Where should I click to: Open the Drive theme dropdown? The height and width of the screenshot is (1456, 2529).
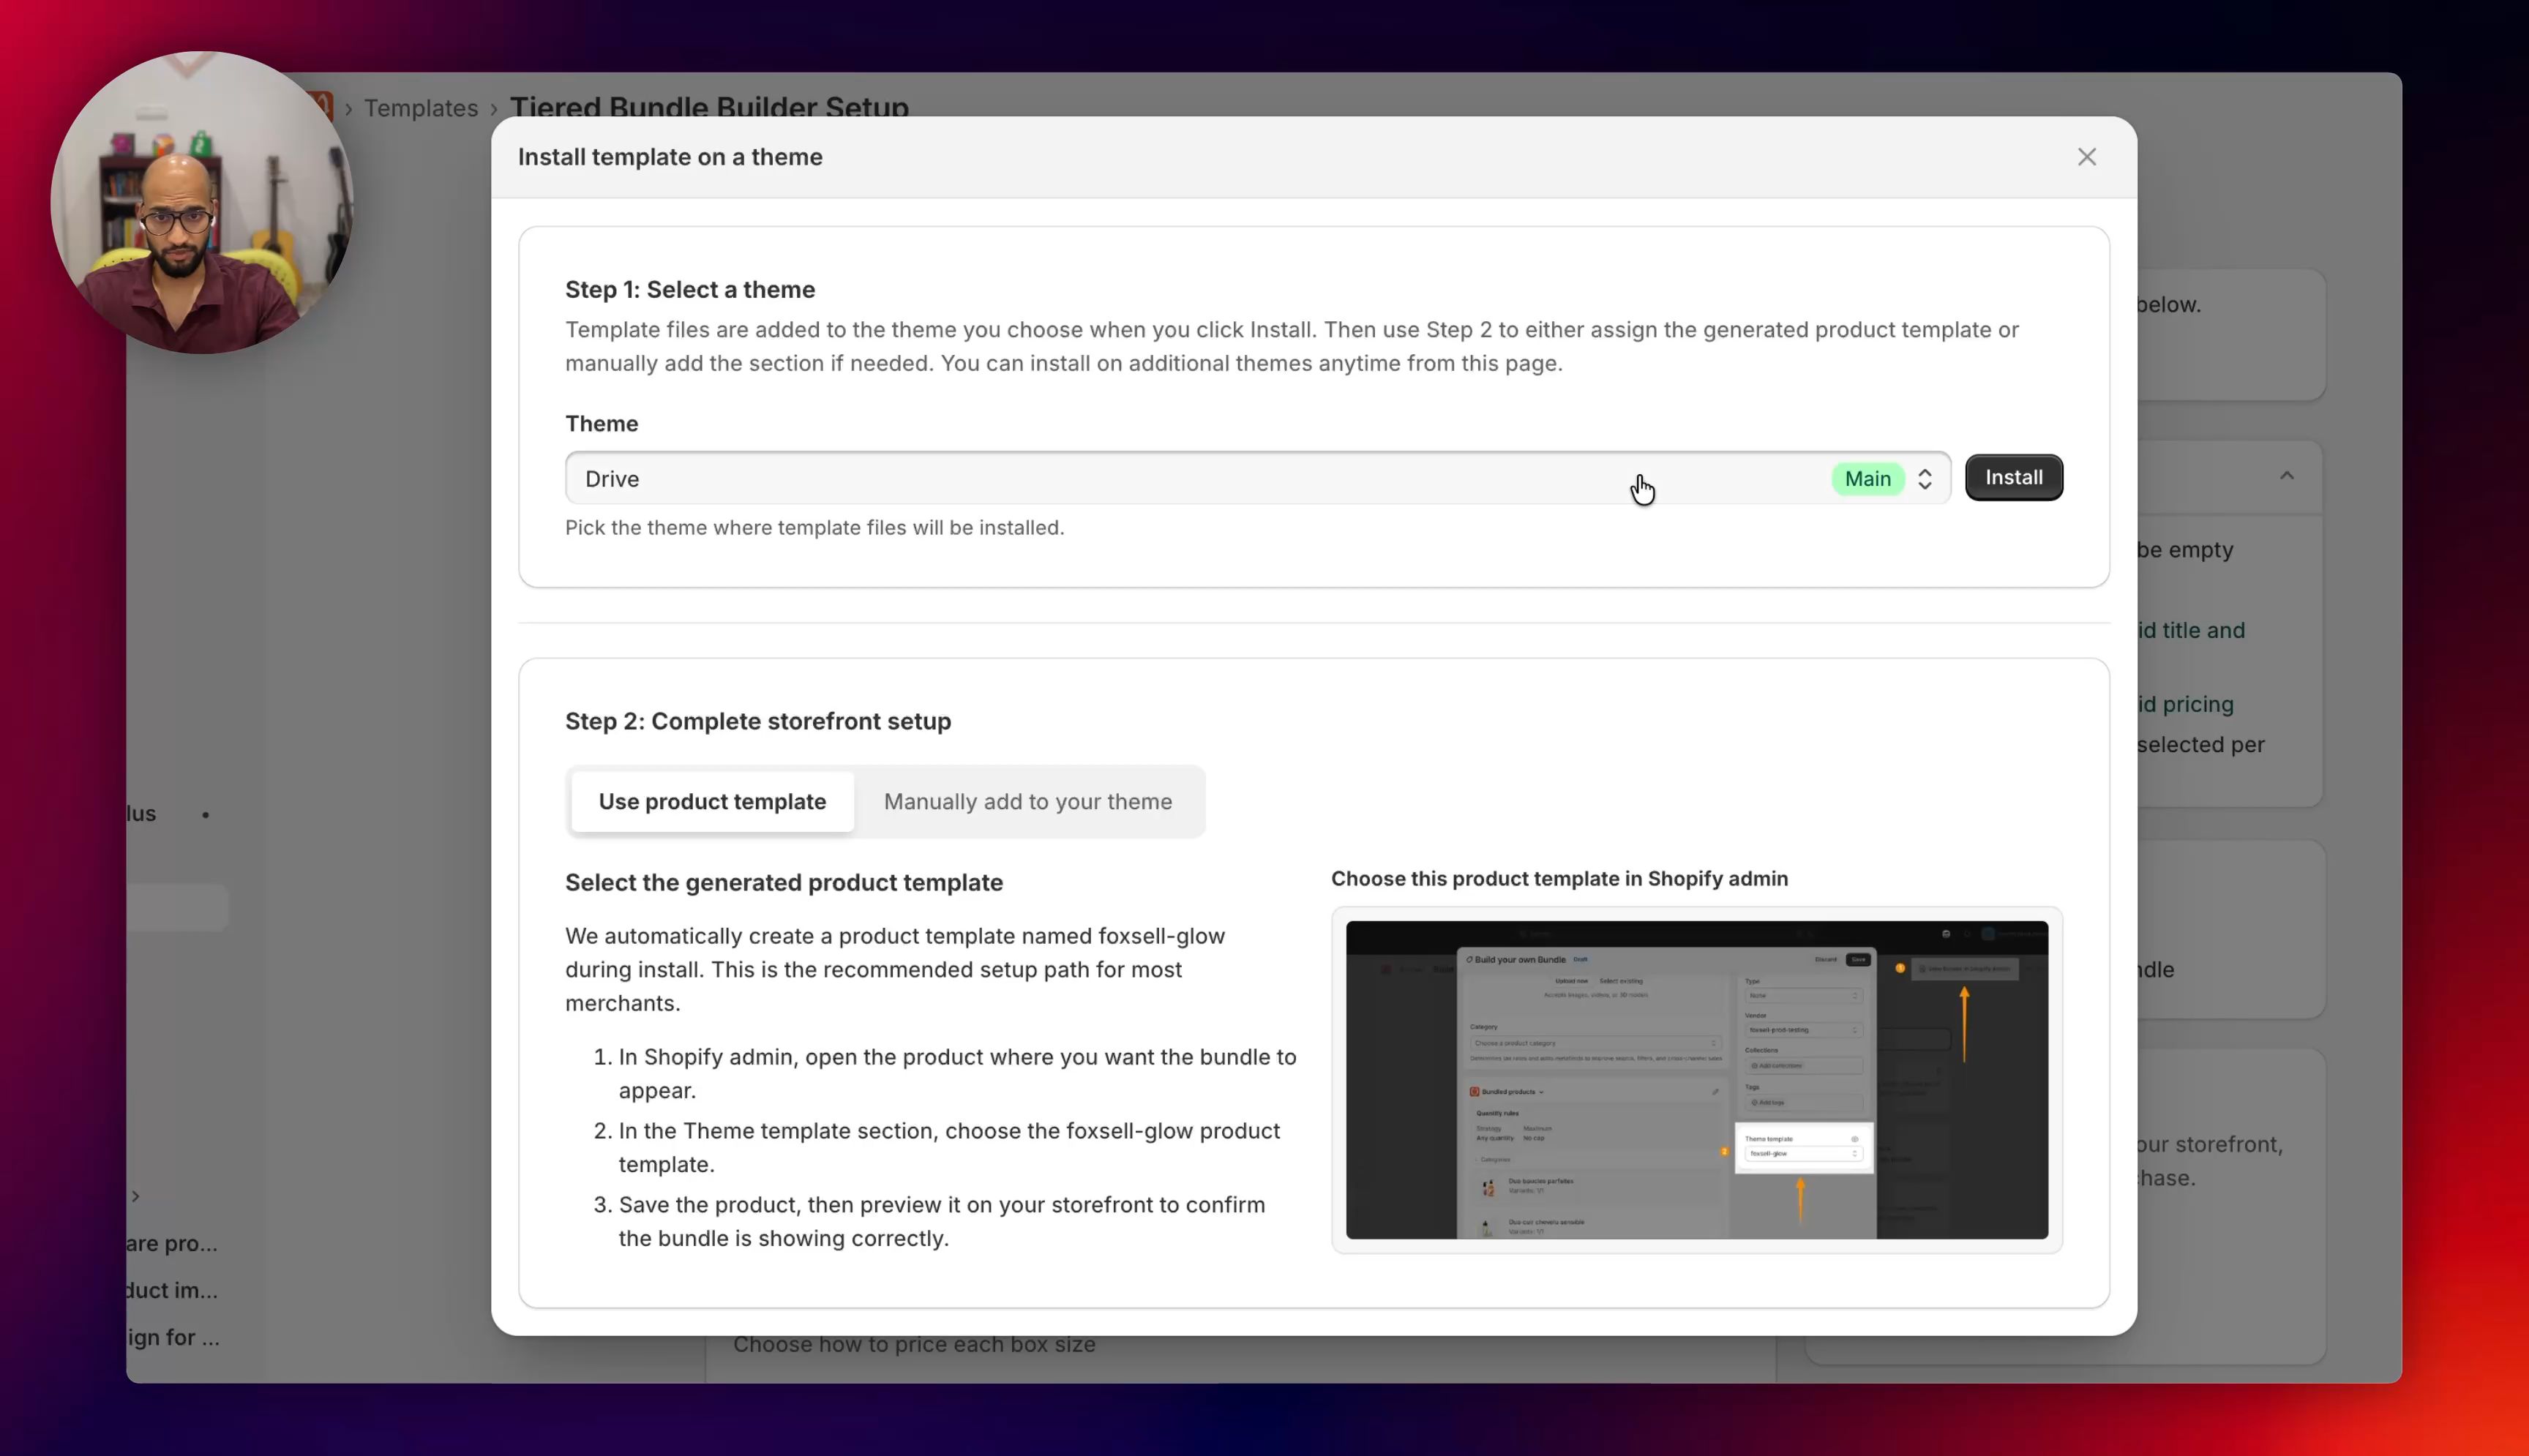click(1257, 478)
